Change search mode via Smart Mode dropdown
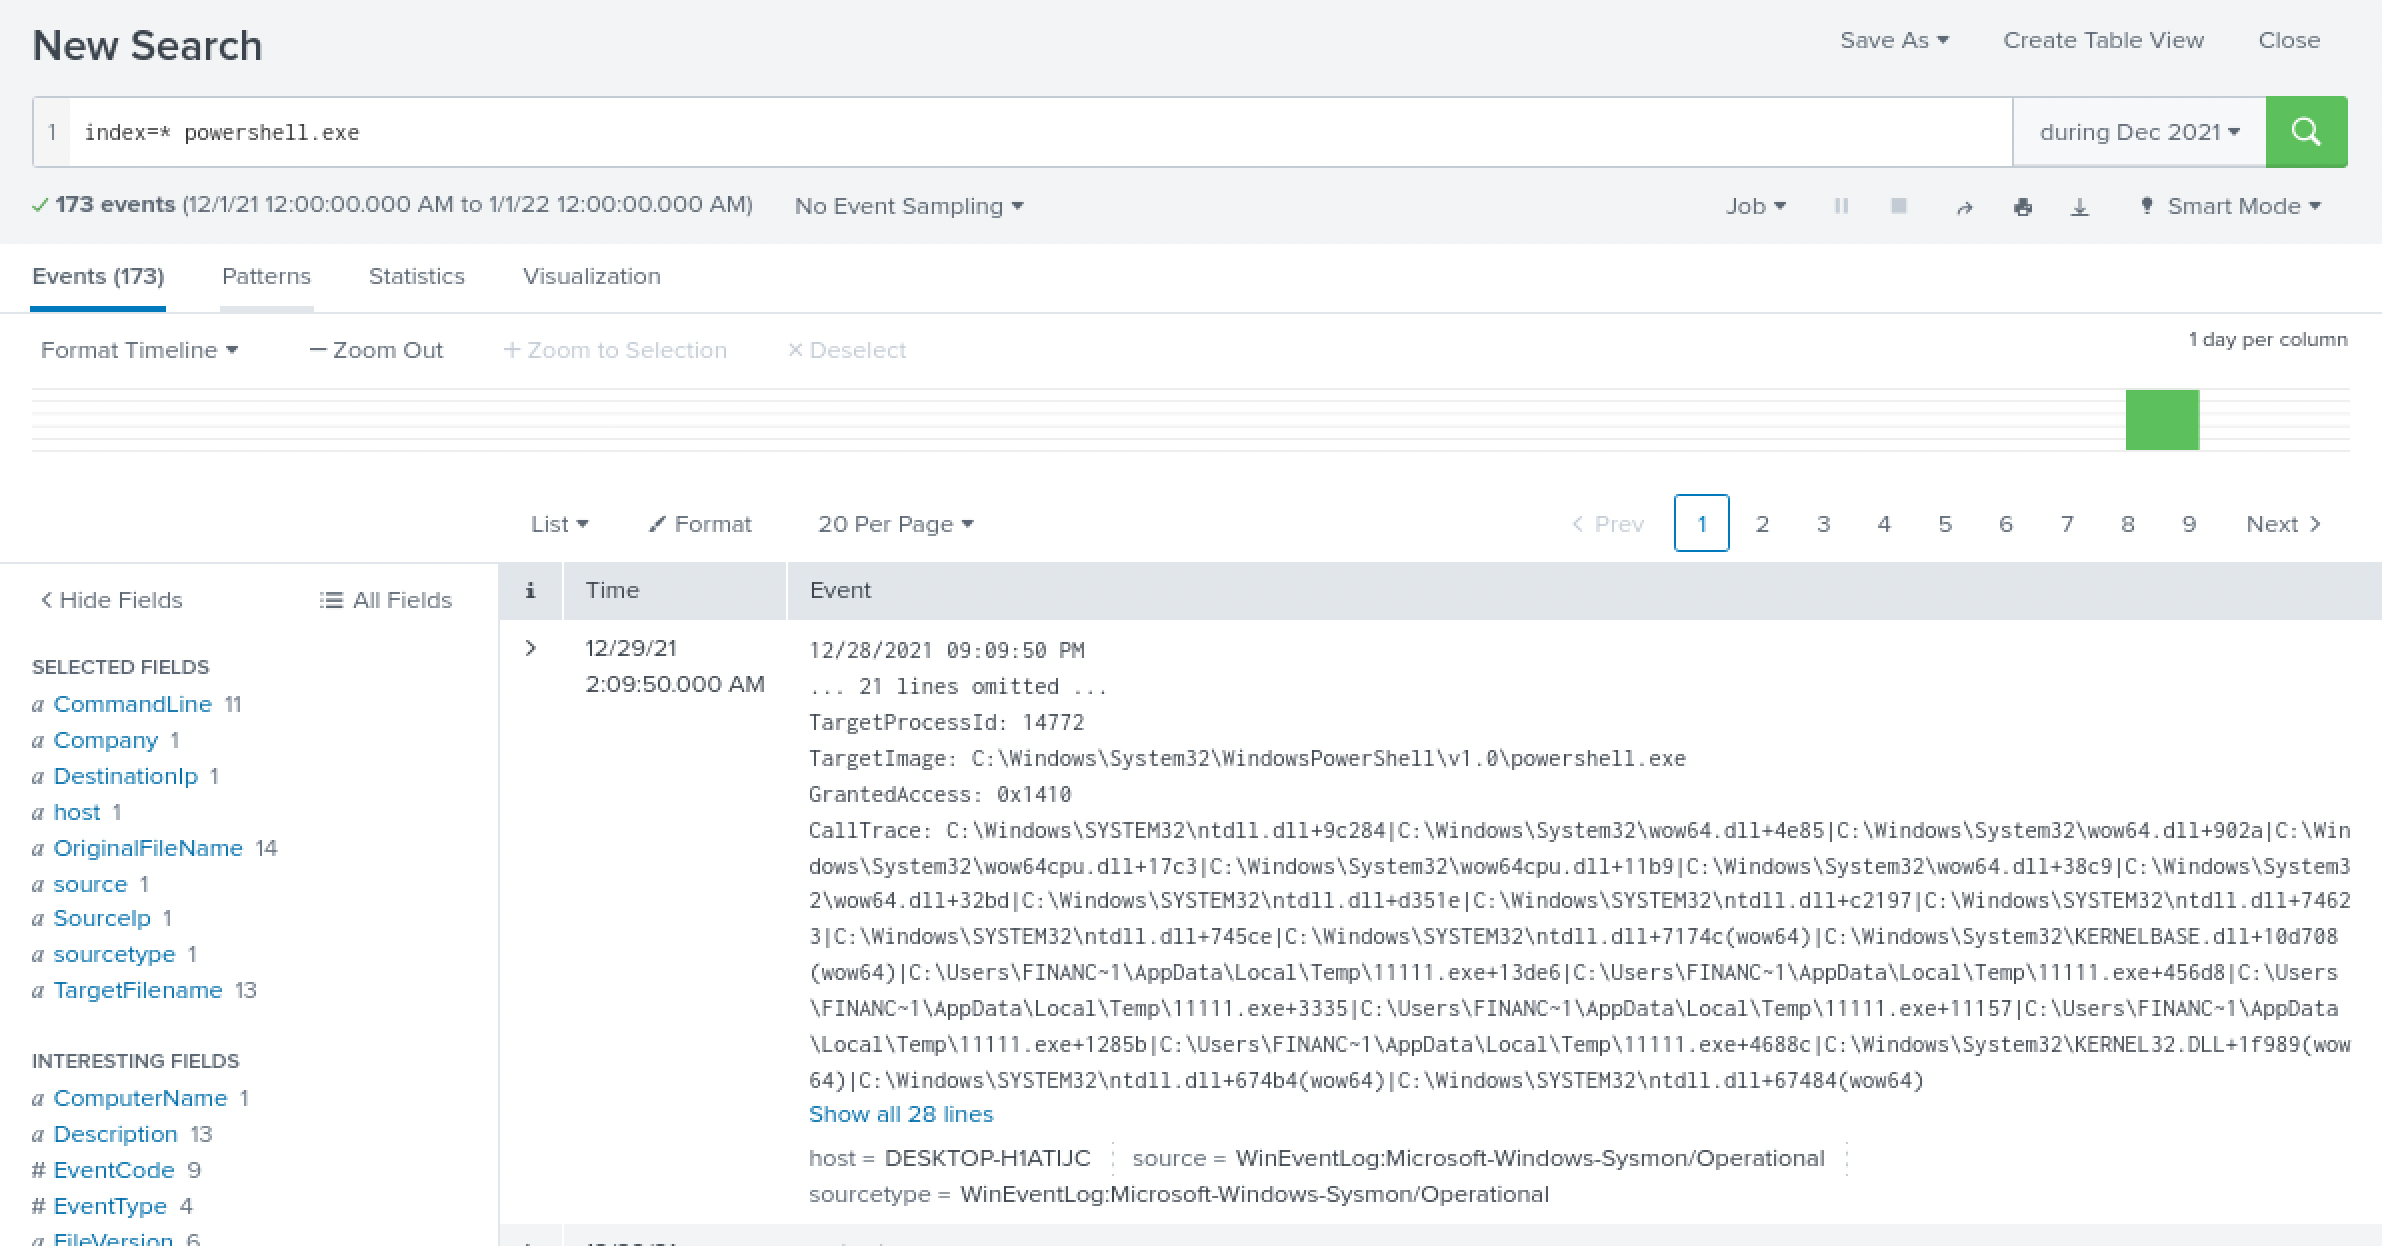 pos(2230,206)
